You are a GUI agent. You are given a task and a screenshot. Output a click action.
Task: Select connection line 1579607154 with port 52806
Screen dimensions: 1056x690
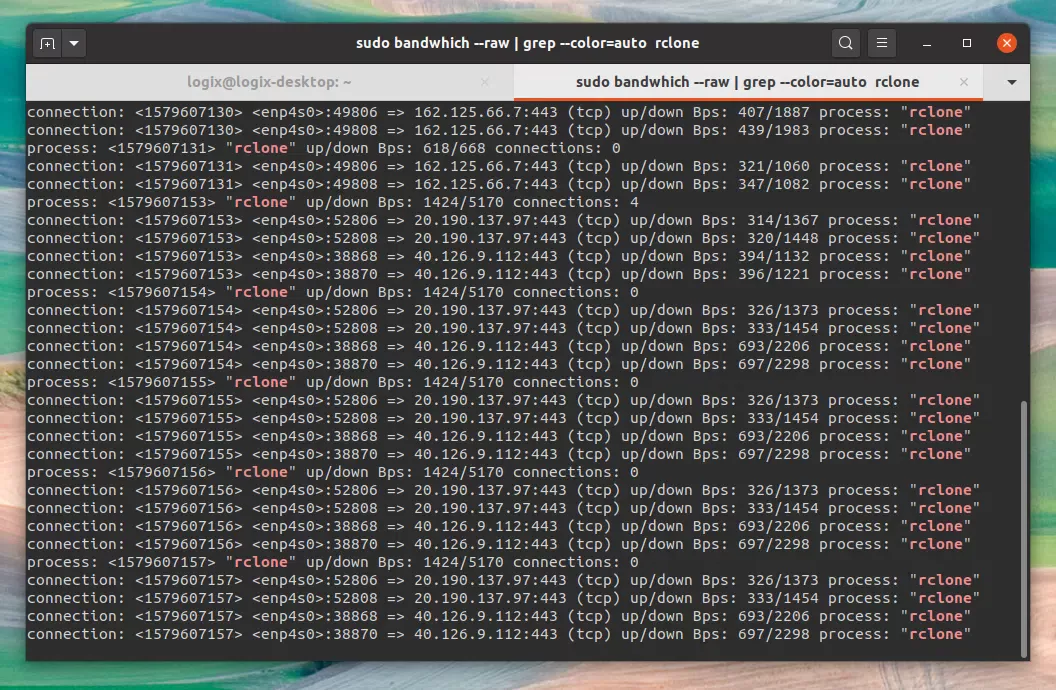(x=503, y=310)
